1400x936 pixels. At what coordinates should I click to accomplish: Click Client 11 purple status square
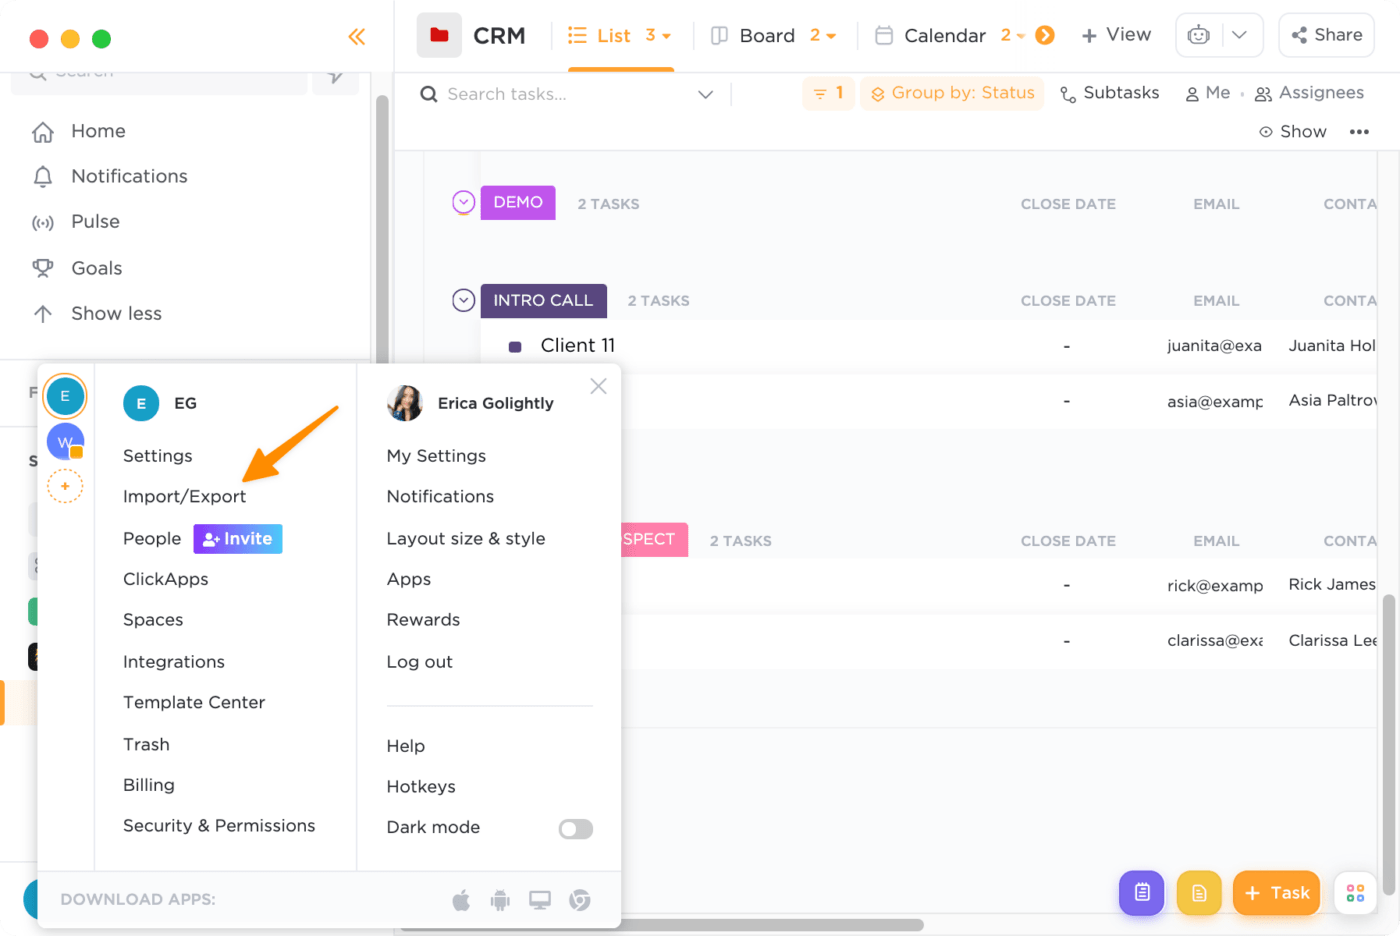515,347
